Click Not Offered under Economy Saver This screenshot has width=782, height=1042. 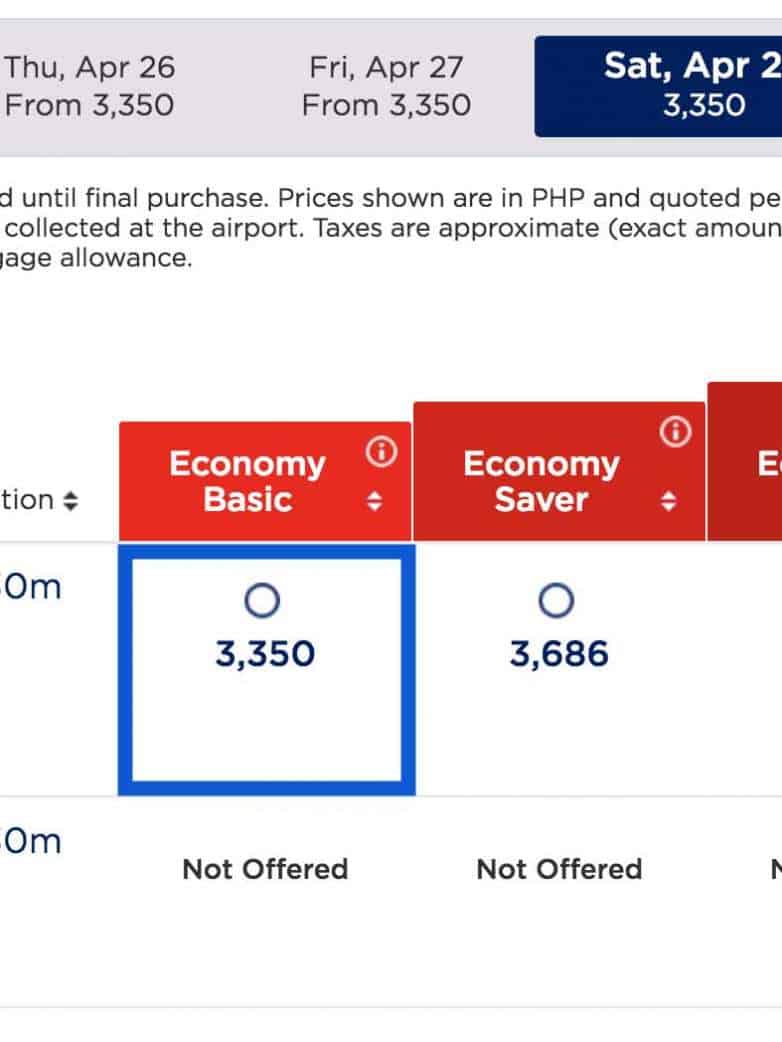click(559, 869)
